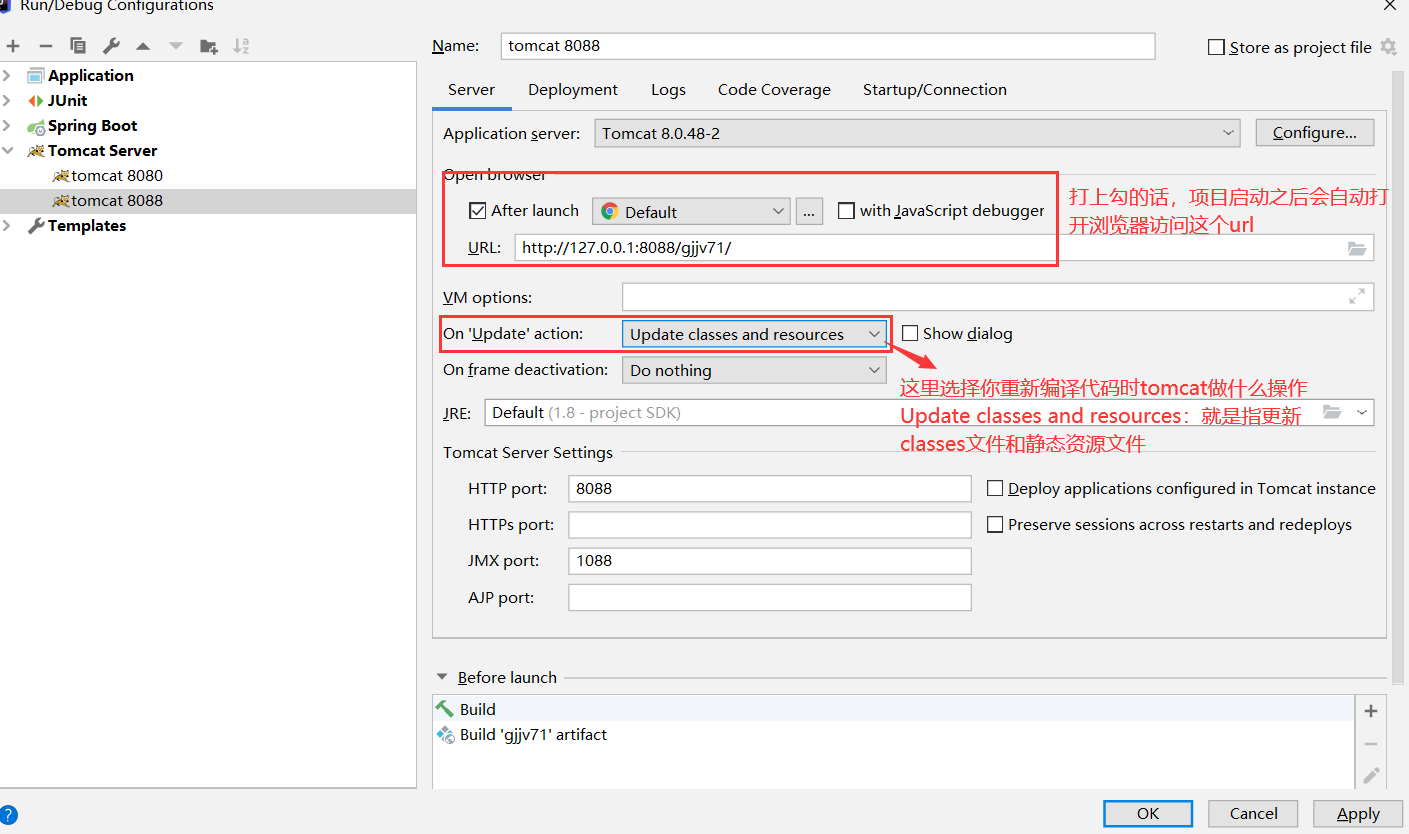This screenshot has width=1409, height=834.
Task: Switch to the Server tab
Action: [x=471, y=89]
